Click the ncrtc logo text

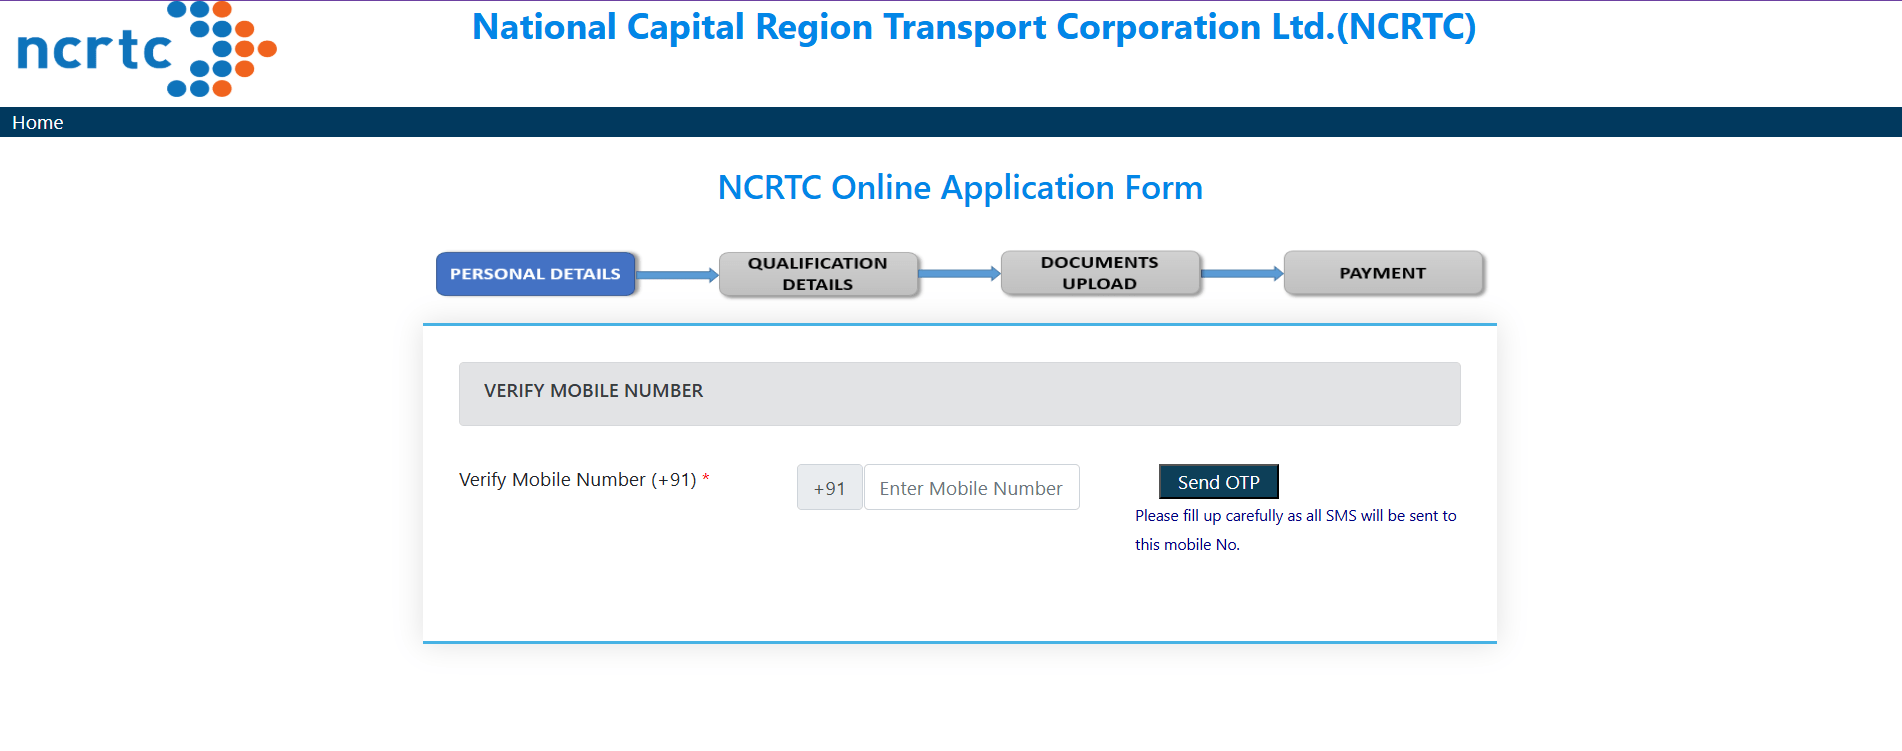click(94, 50)
